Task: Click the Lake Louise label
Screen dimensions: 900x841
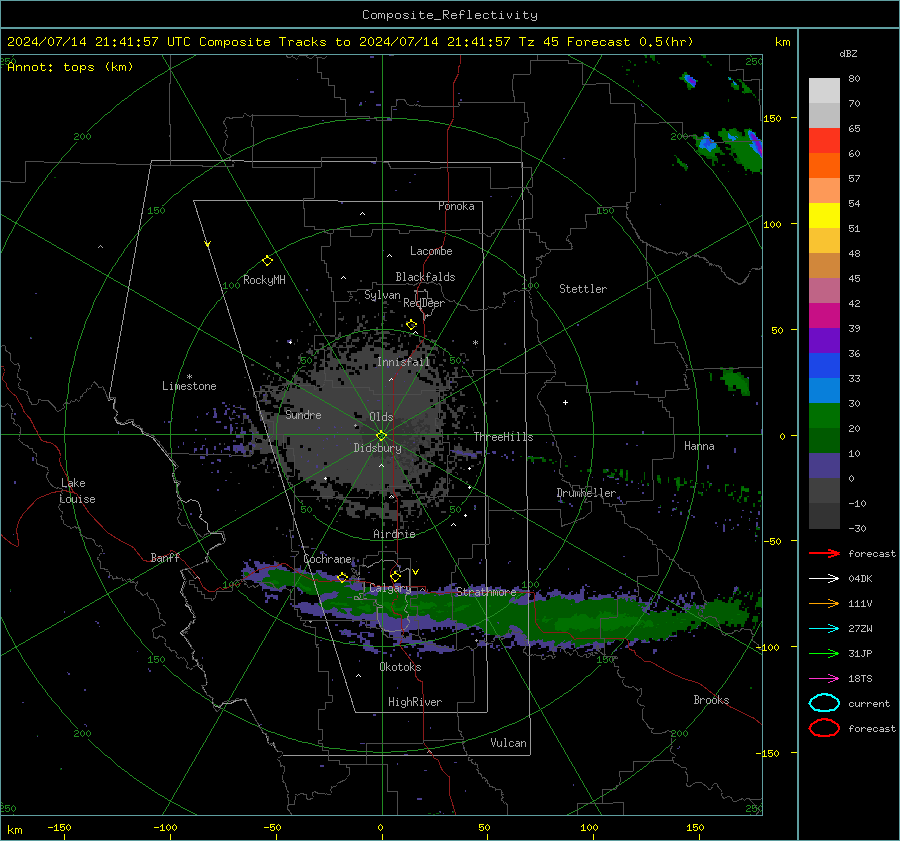Action: (x=77, y=491)
